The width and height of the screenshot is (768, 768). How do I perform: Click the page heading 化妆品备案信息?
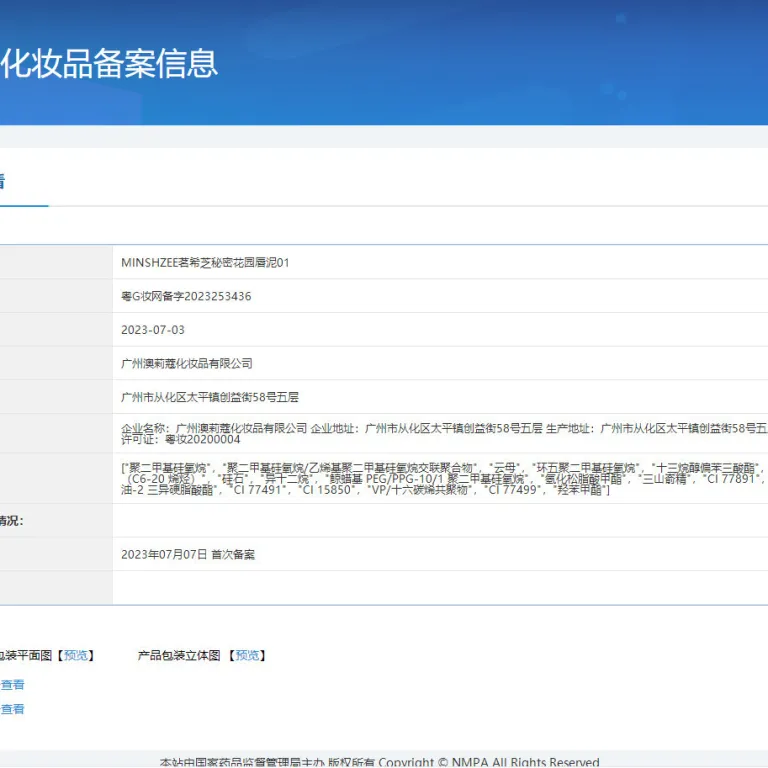[109, 64]
